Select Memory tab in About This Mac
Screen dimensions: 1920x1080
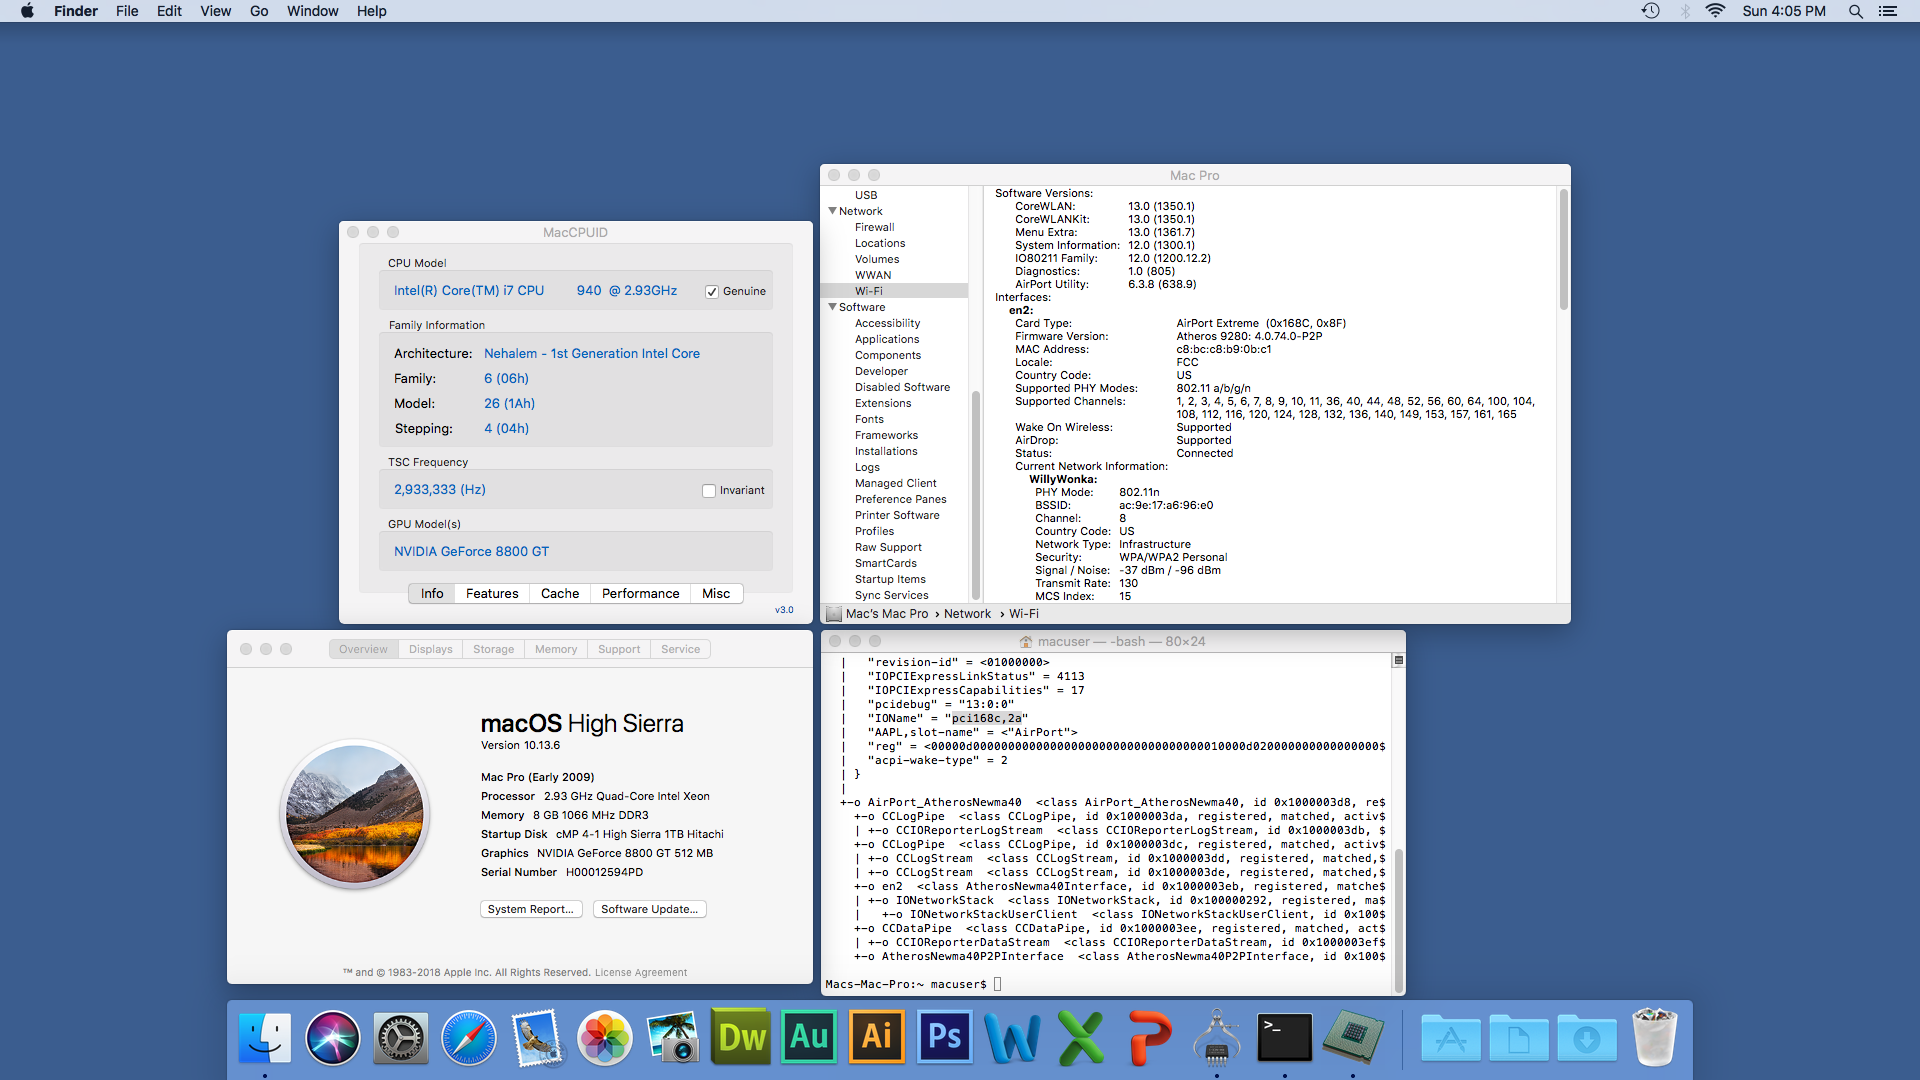[556, 649]
